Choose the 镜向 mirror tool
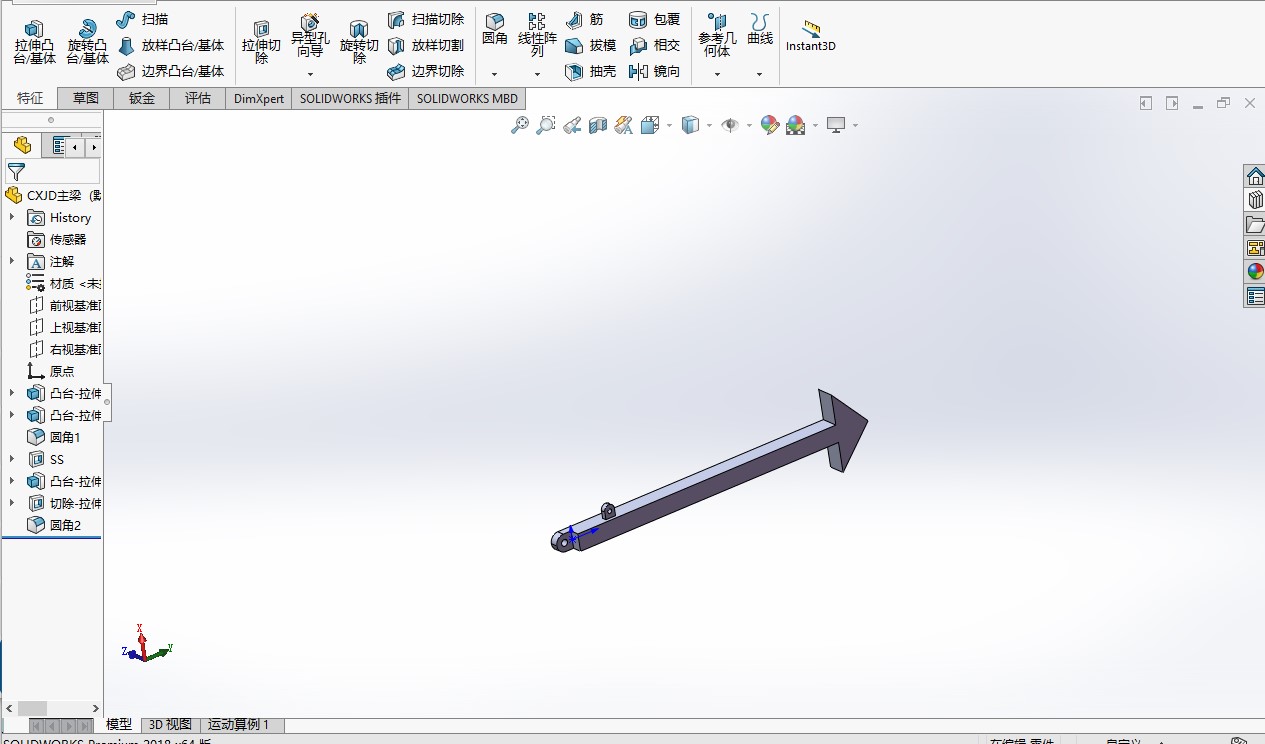1265x744 pixels. [x=654, y=71]
